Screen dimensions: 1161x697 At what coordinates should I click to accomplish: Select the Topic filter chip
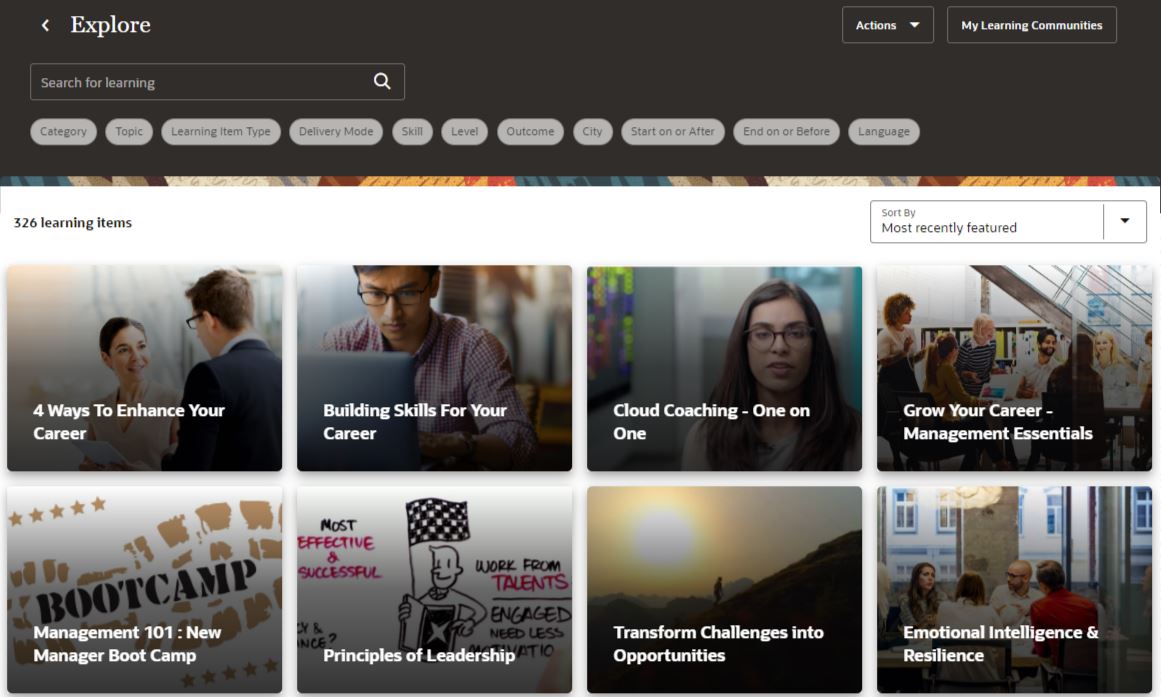click(129, 132)
